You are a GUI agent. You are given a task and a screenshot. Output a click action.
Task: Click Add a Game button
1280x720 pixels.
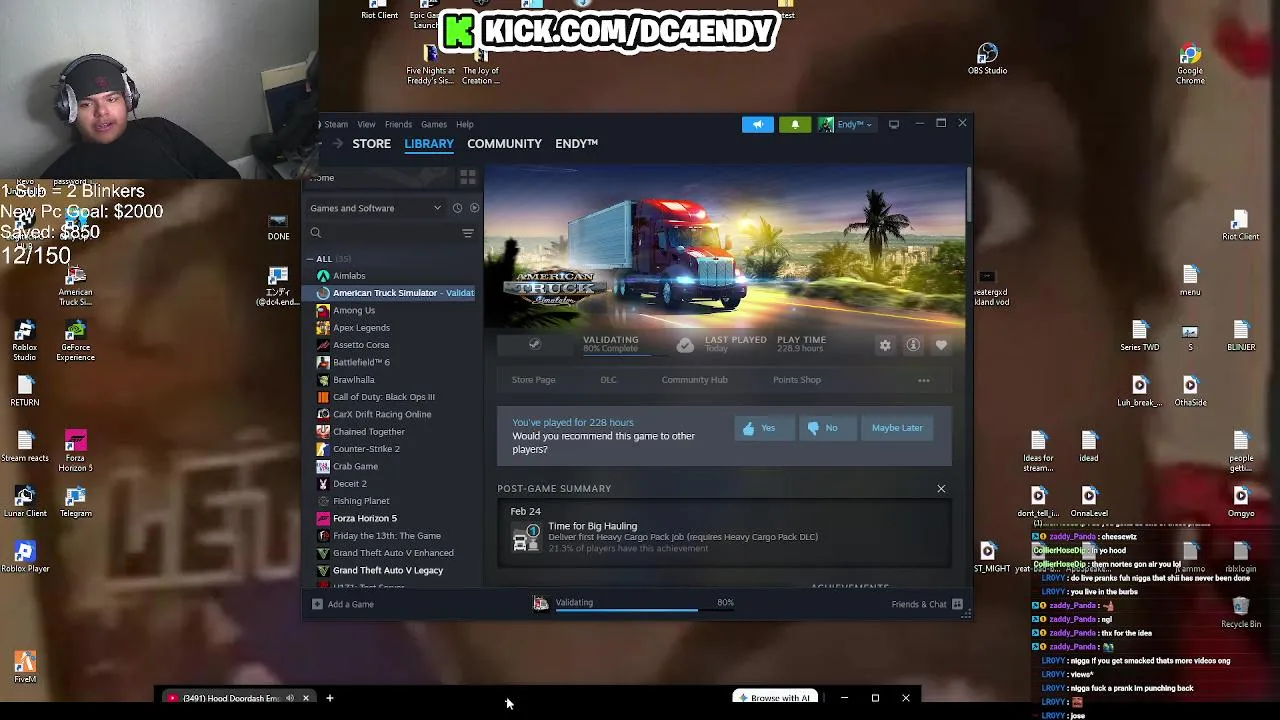point(343,604)
